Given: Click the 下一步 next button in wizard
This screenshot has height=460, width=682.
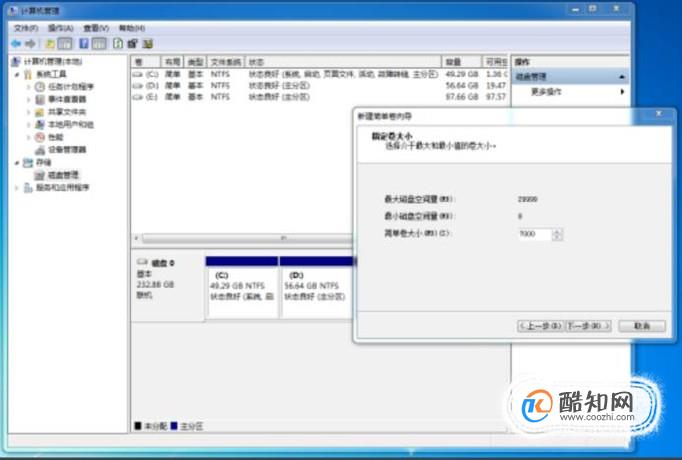Looking at the screenshot, I should tap(588, 326).
